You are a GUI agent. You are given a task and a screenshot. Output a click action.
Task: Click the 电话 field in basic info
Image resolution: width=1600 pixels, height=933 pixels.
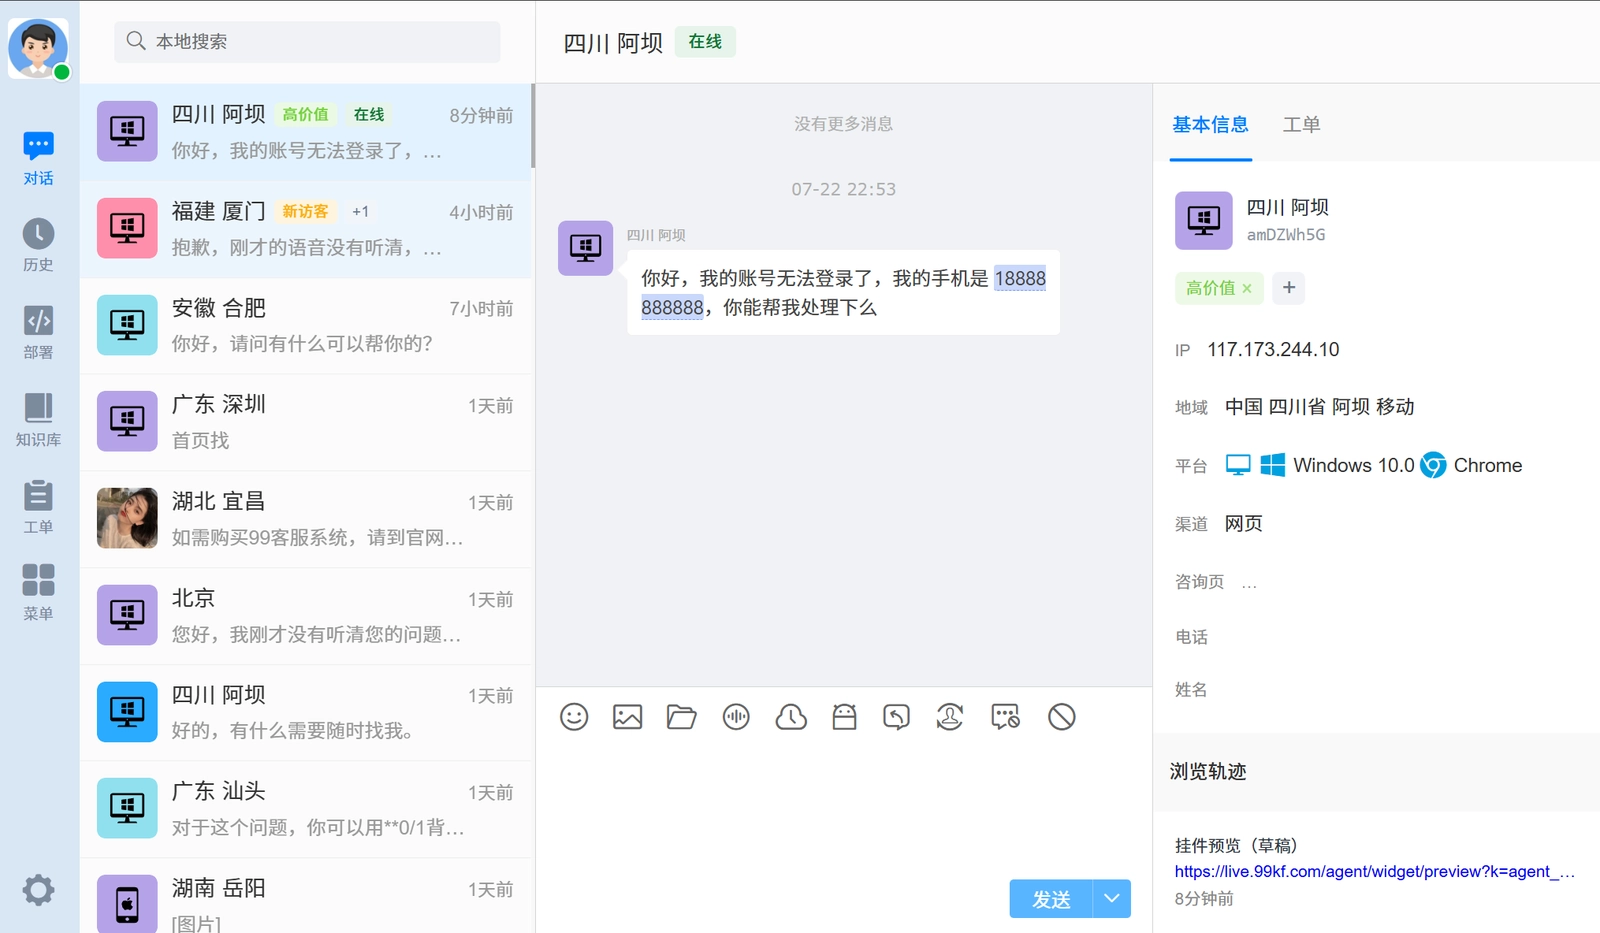click(1191, 637)
